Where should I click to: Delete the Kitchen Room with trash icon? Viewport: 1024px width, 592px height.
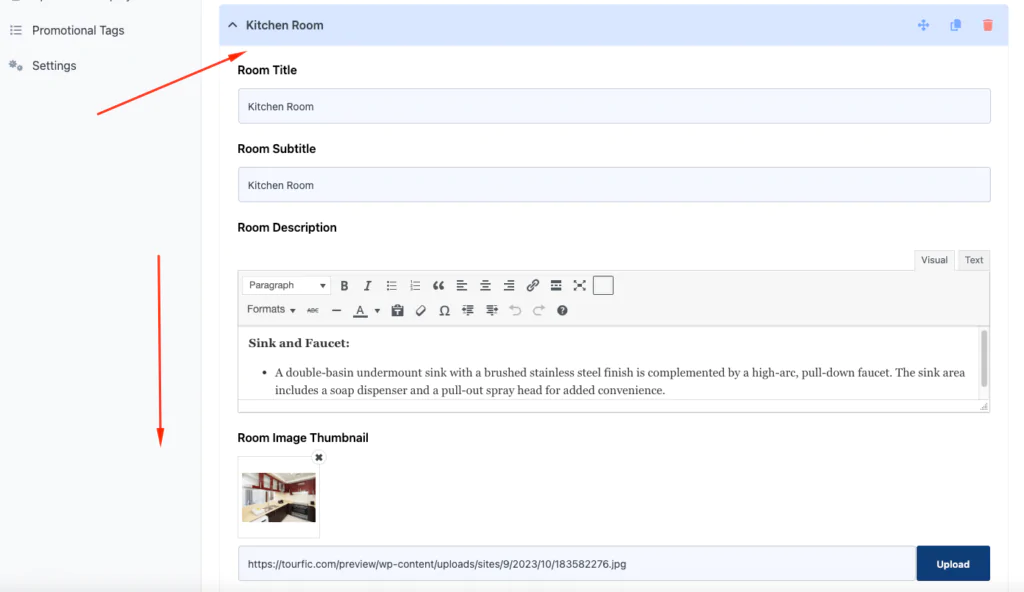pyautogui.click(x=987, y=25)
